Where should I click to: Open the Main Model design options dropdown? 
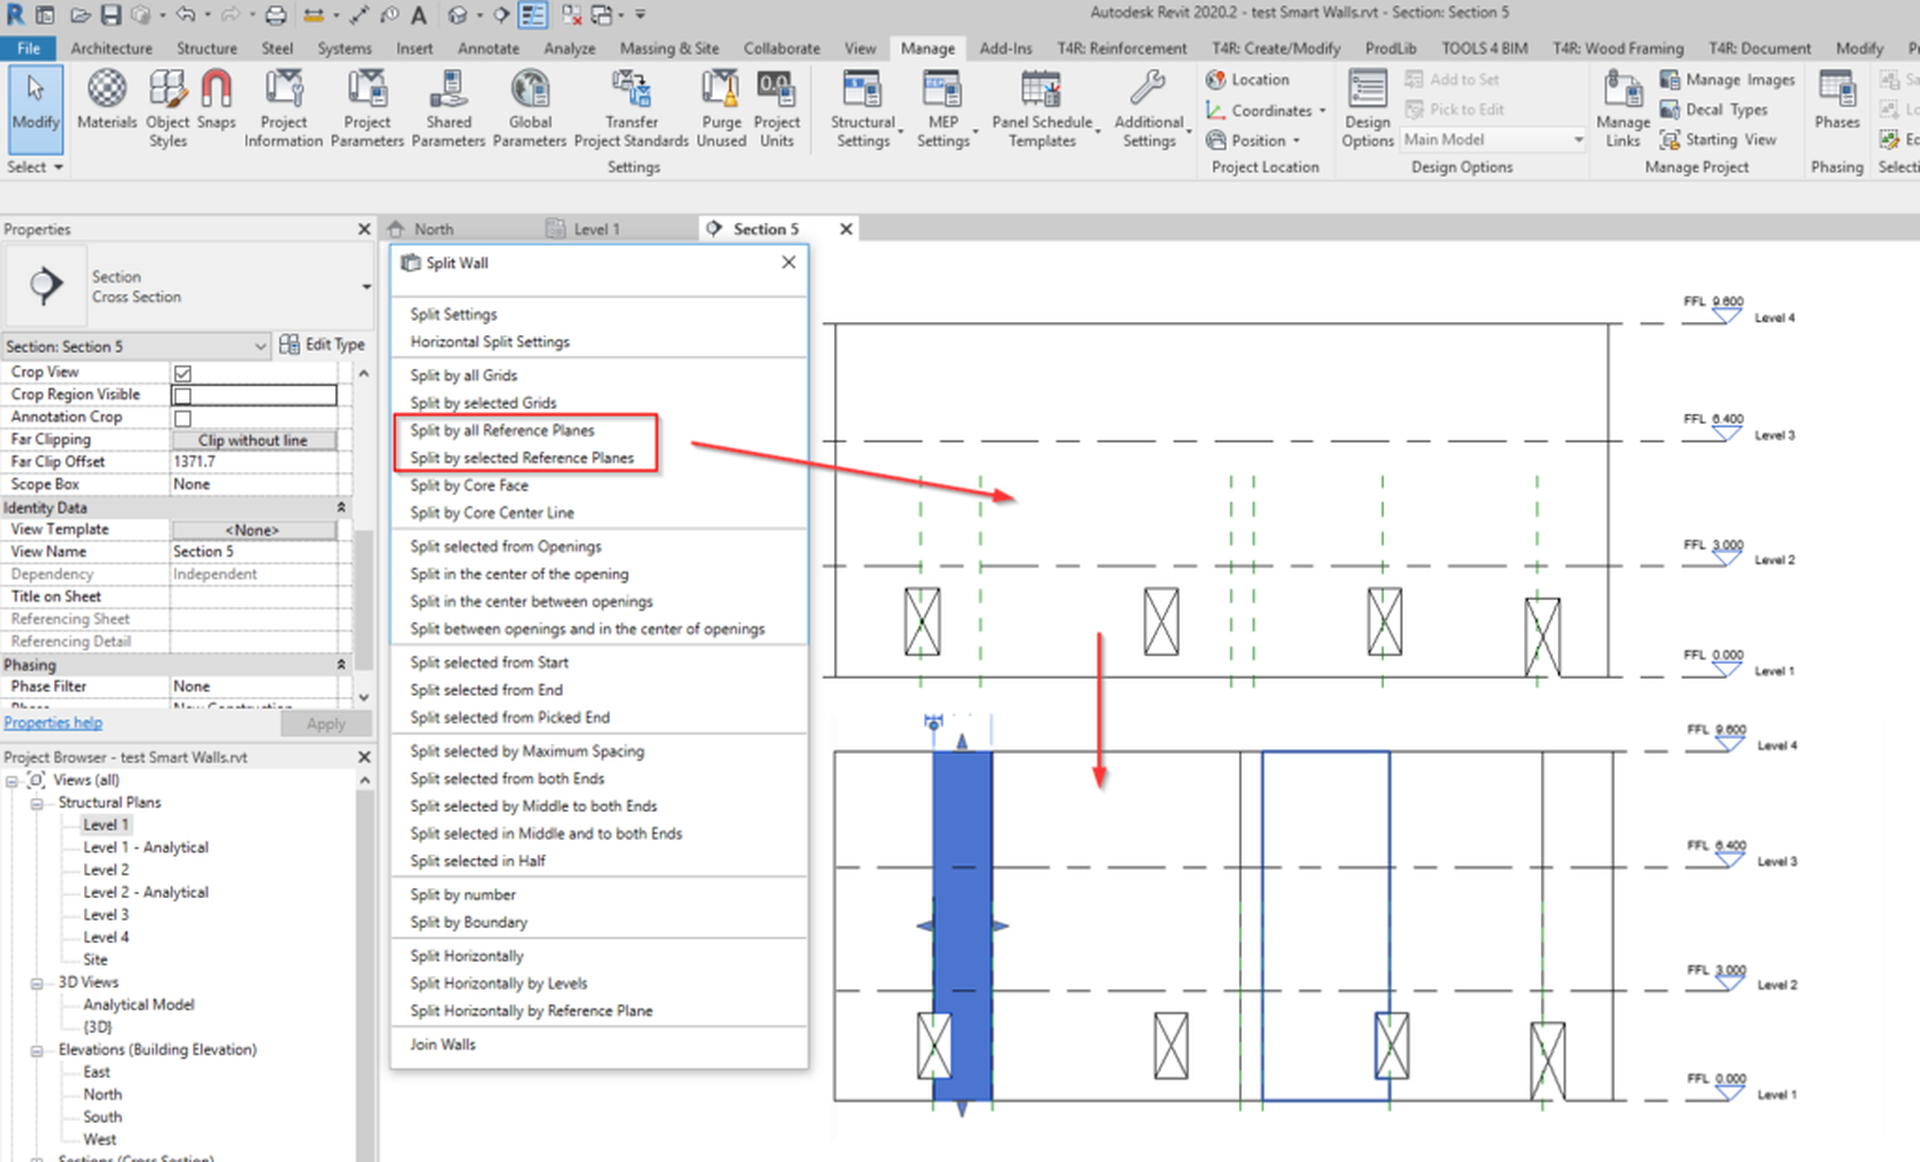click(1578, 140)
